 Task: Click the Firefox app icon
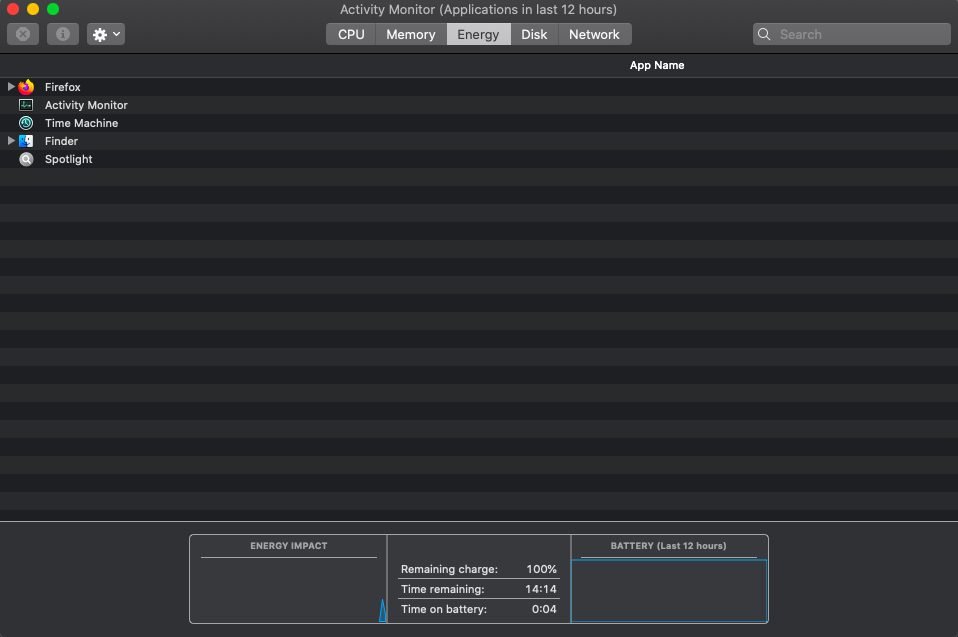coord(26,87)
